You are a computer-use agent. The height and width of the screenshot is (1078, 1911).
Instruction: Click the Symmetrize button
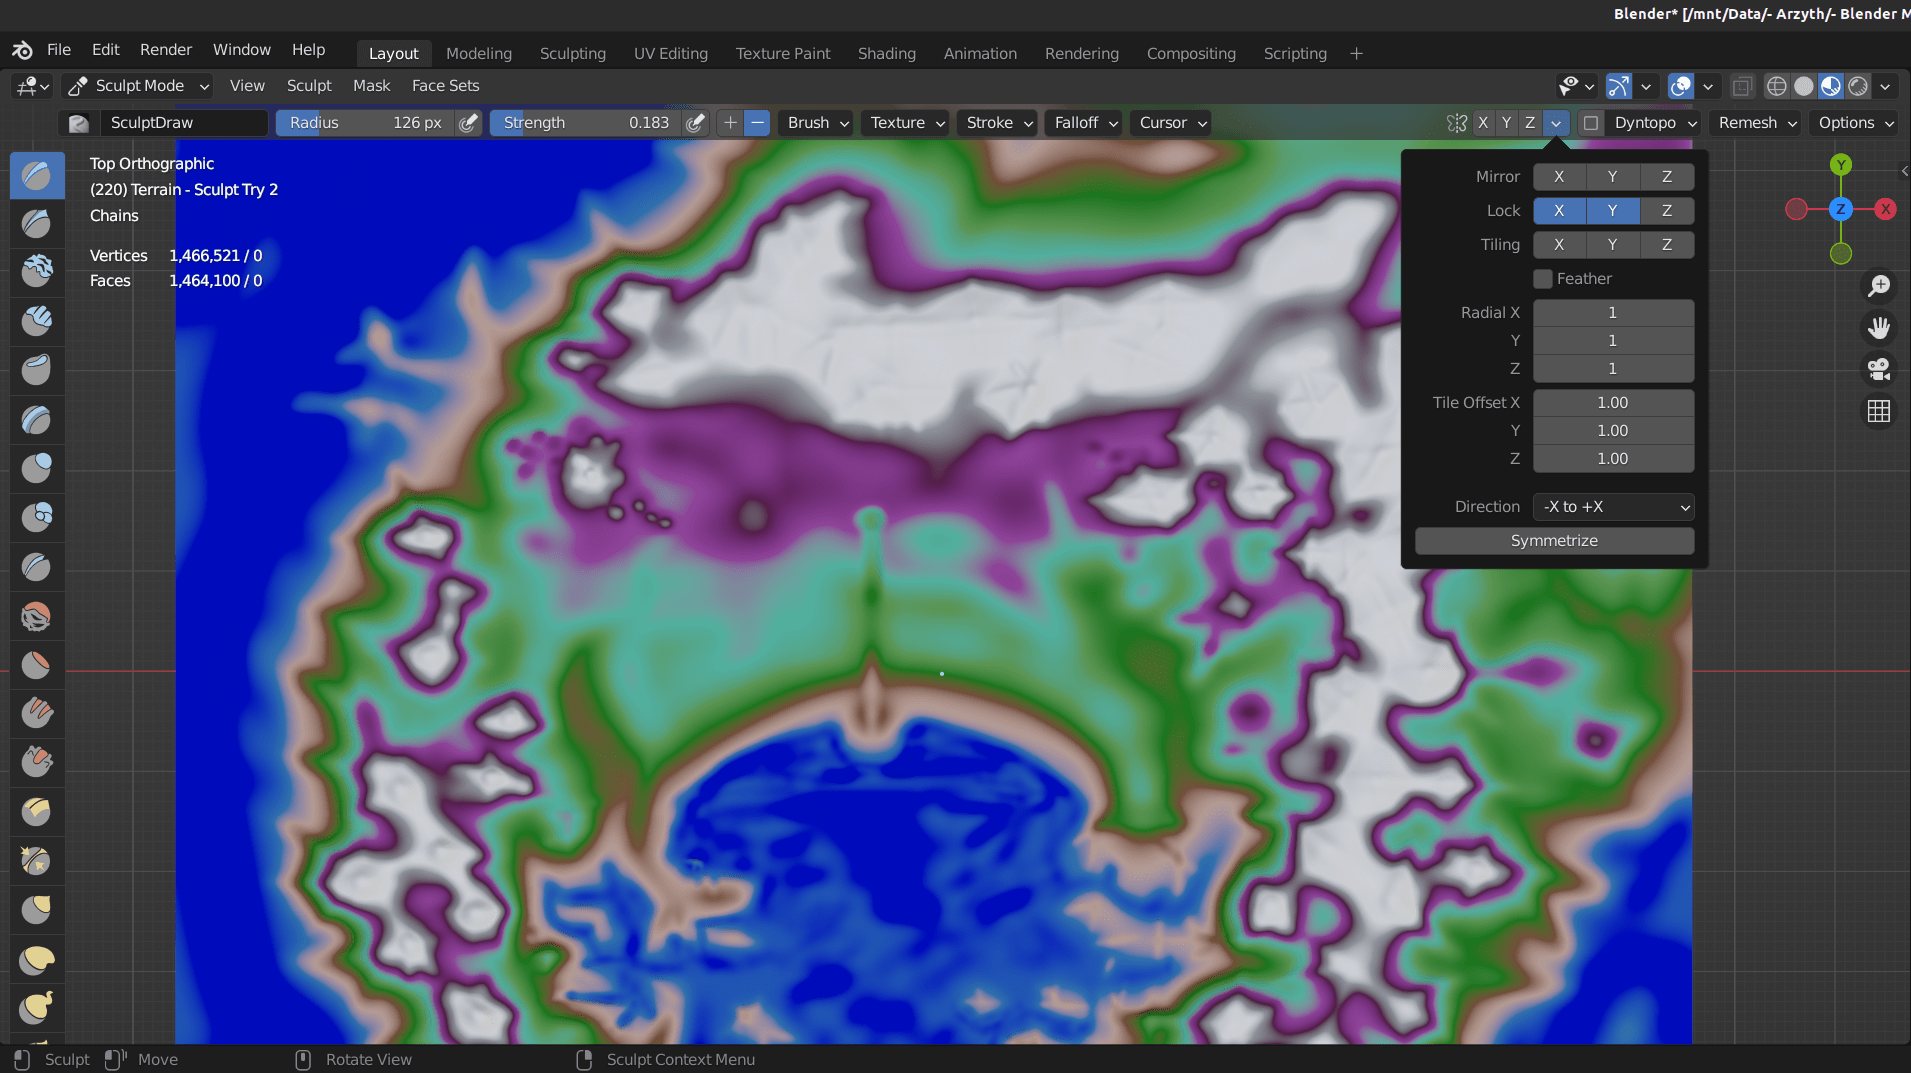pyautogui.click(x=1554, y=540)
